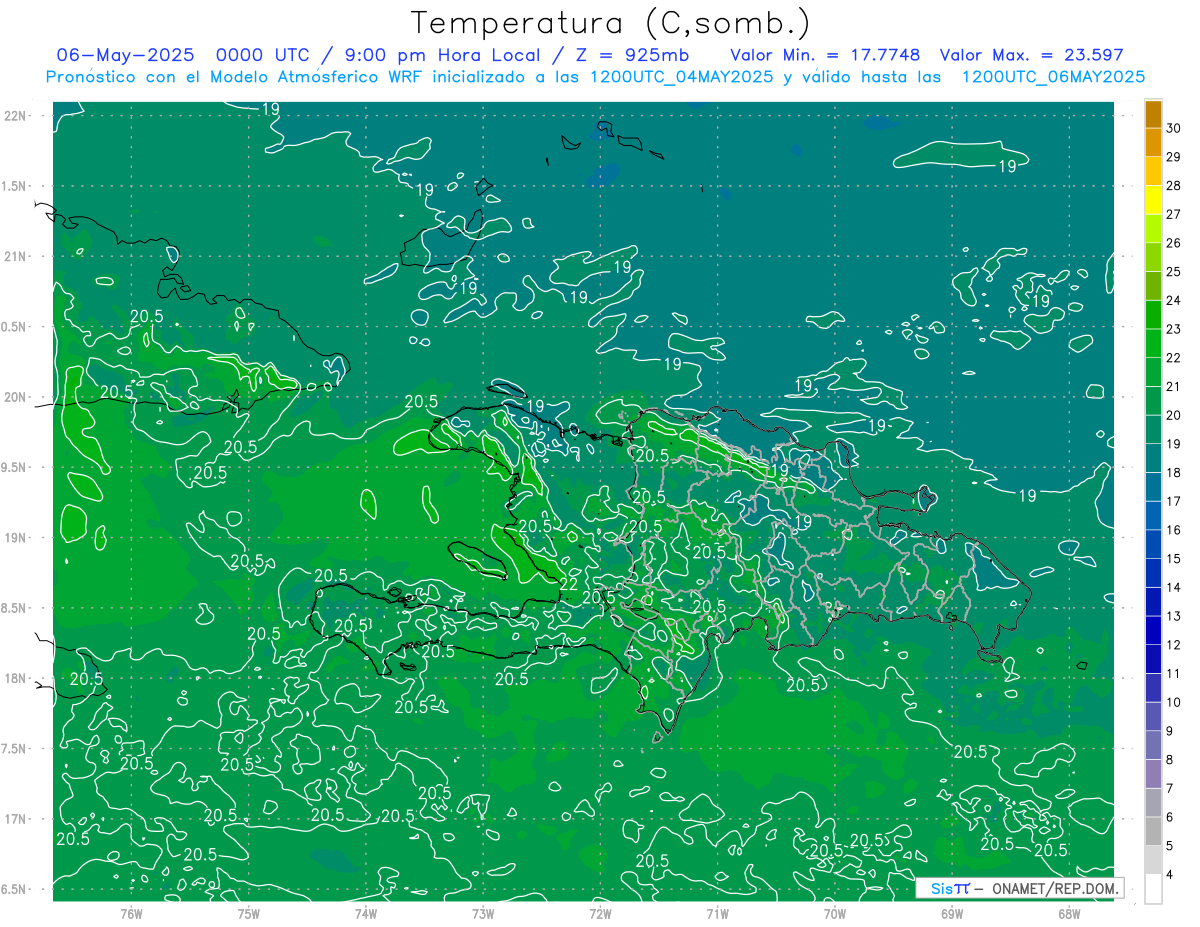Click the "18N" latitude axis label

tap(15, 678)
